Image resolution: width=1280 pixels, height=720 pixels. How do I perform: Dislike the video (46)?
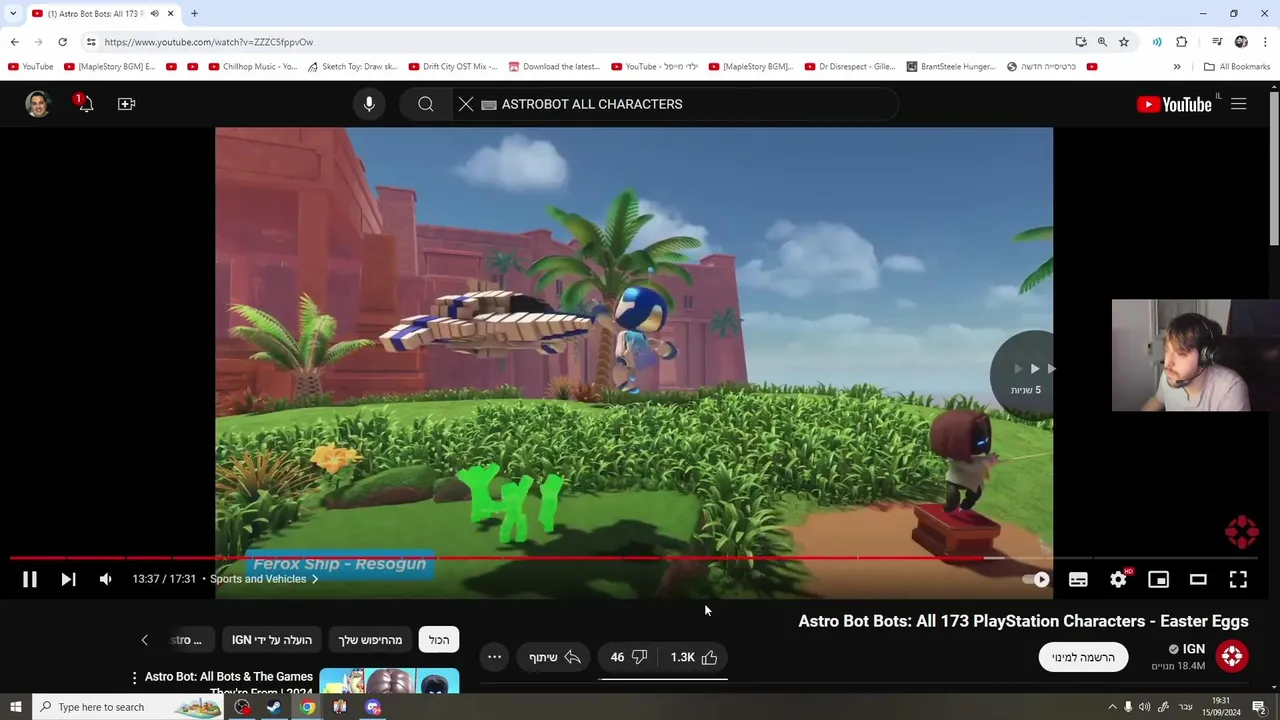coord(629,657)
